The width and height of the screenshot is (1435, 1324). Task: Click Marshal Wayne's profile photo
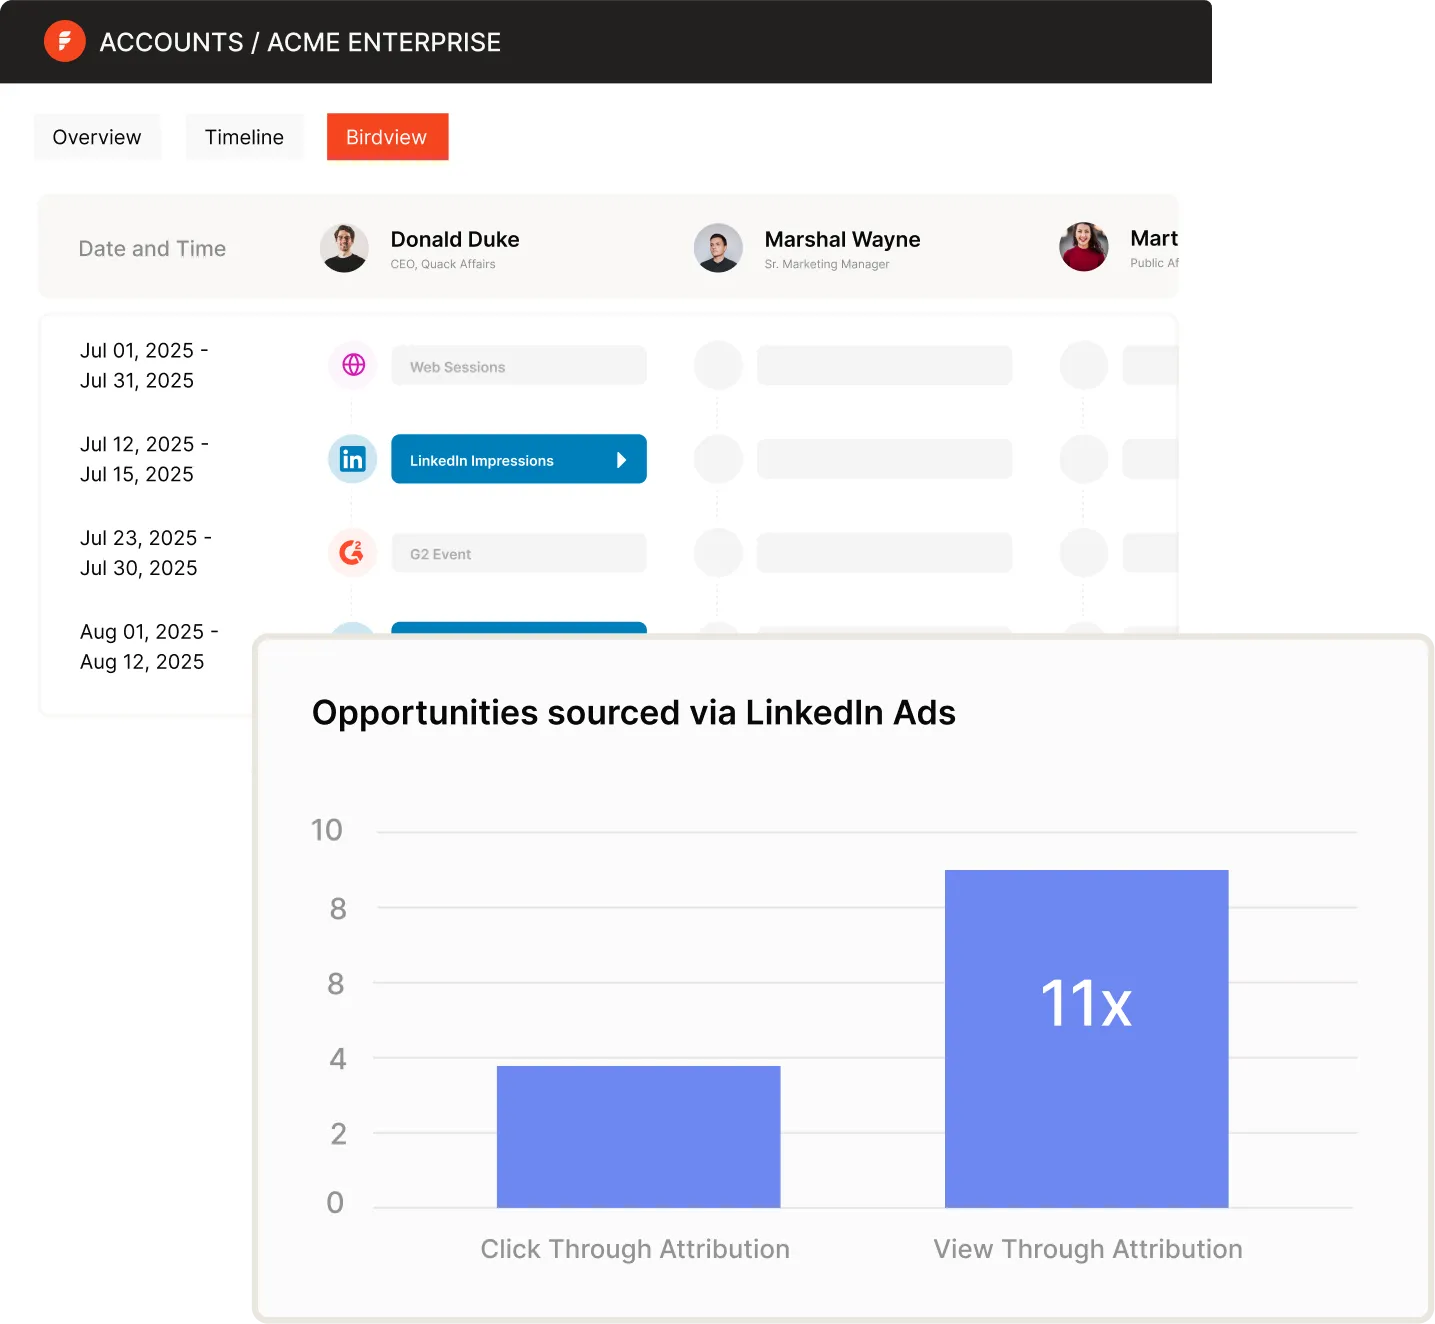click(x=718, y=247)
